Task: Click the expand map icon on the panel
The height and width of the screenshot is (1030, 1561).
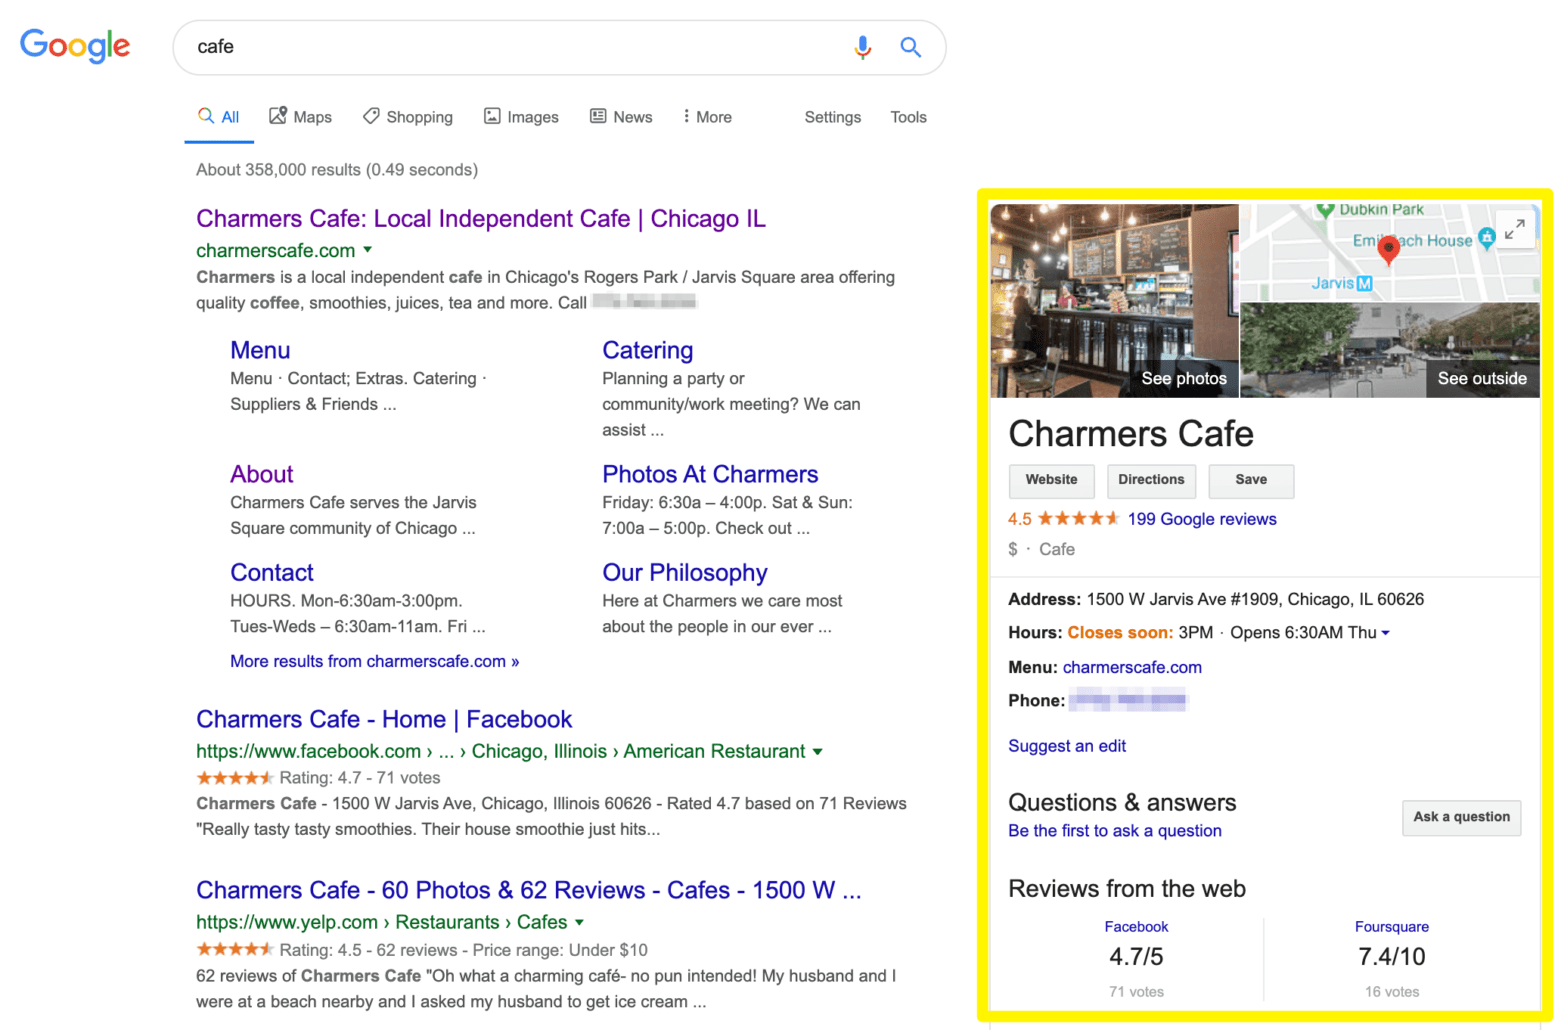Action: tap(1515, 229)
